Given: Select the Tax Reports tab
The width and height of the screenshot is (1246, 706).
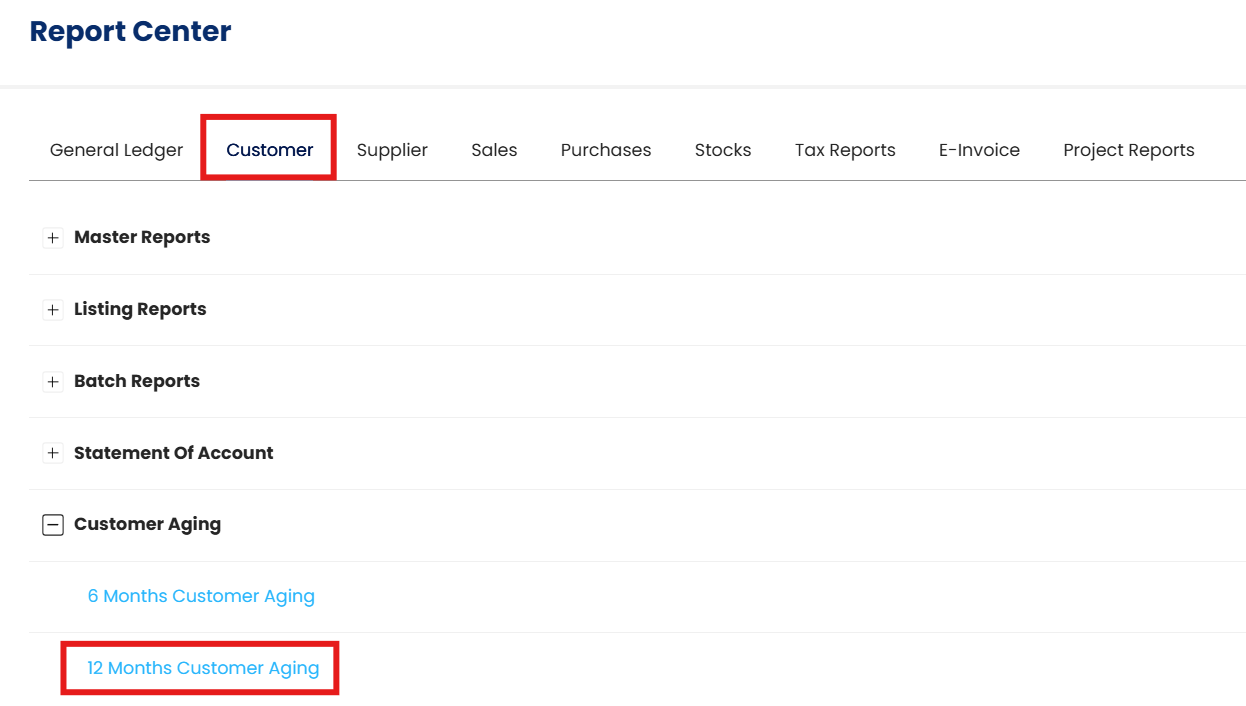Looking at the screenshot, I should pos(845,150).
